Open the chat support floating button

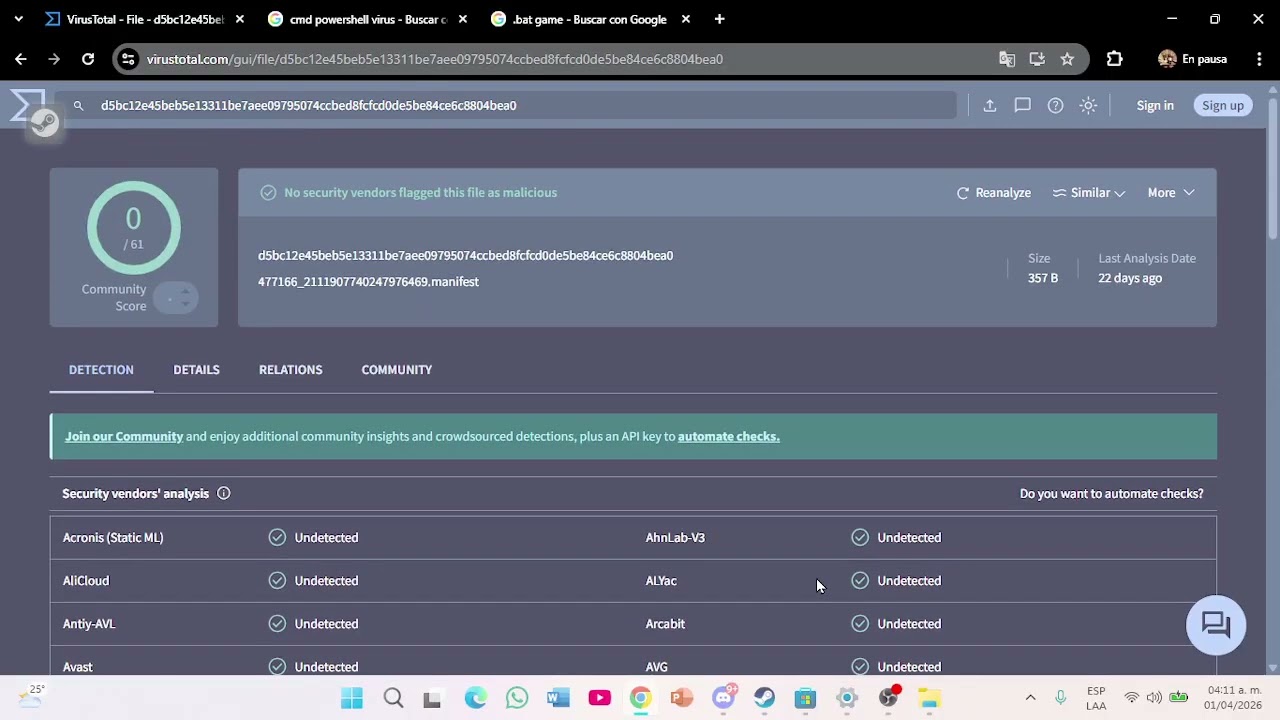[1216, 625]
